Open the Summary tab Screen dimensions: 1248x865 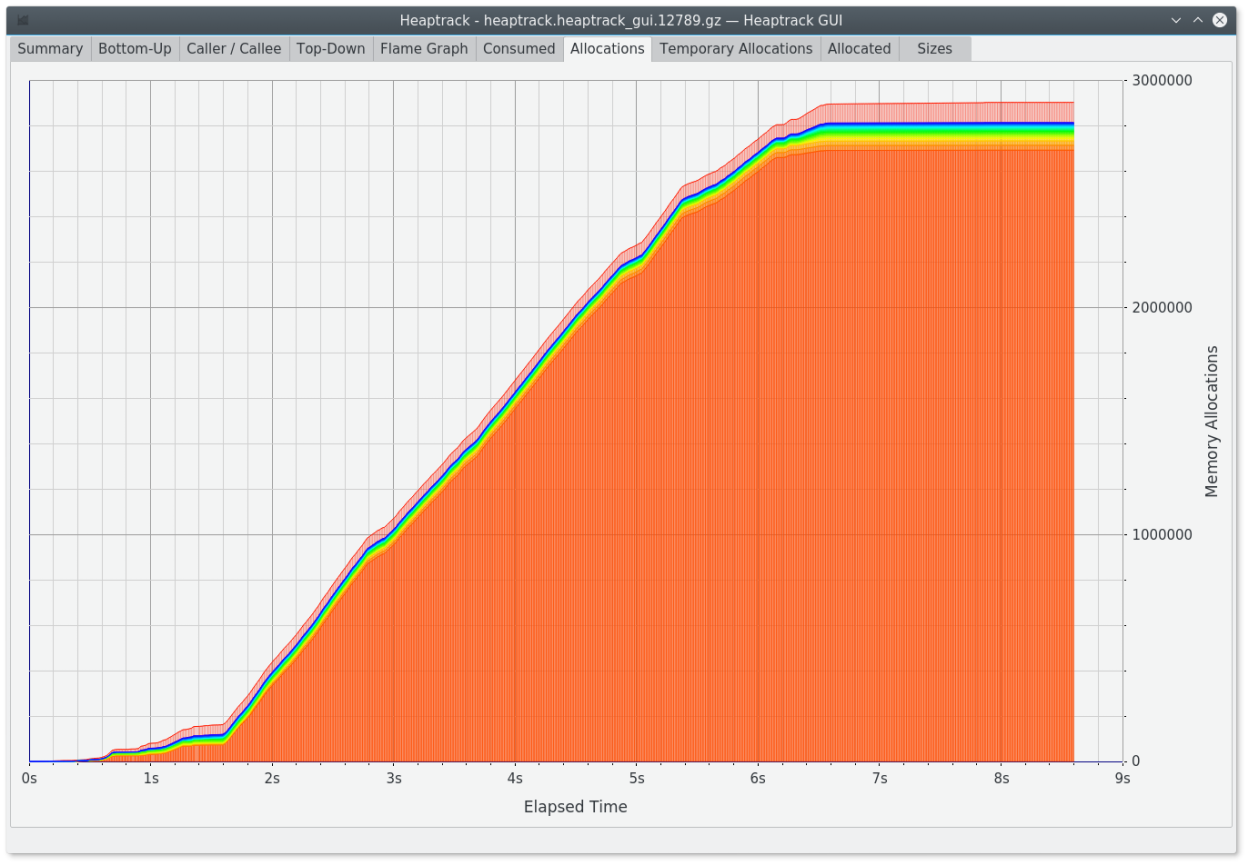point(50,48)
